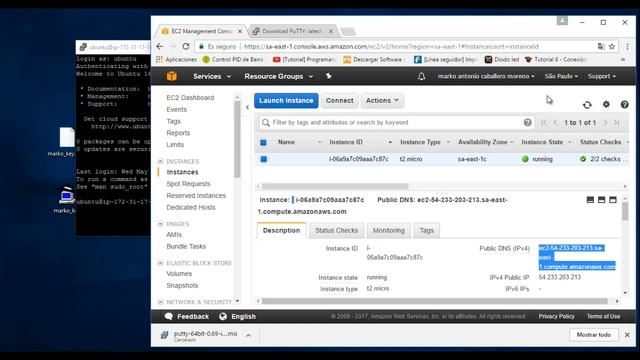Screen dimensions: 640x360
Task: Switch to the Monitoring tab
Action: pos(389,231)
